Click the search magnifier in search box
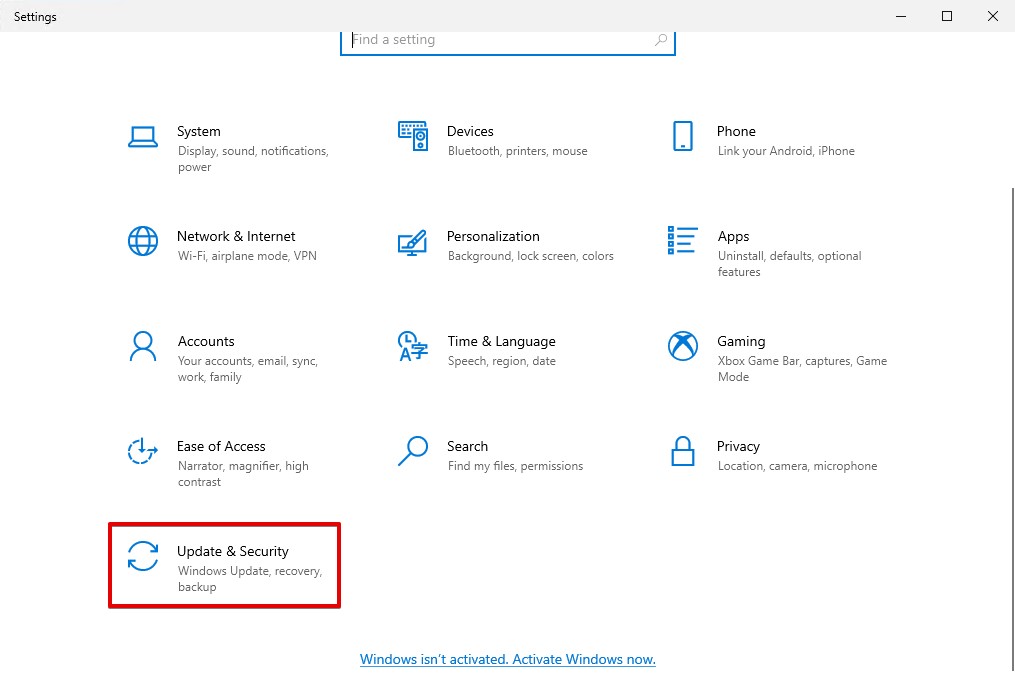The image size is (1015, 686). point(661,40)
